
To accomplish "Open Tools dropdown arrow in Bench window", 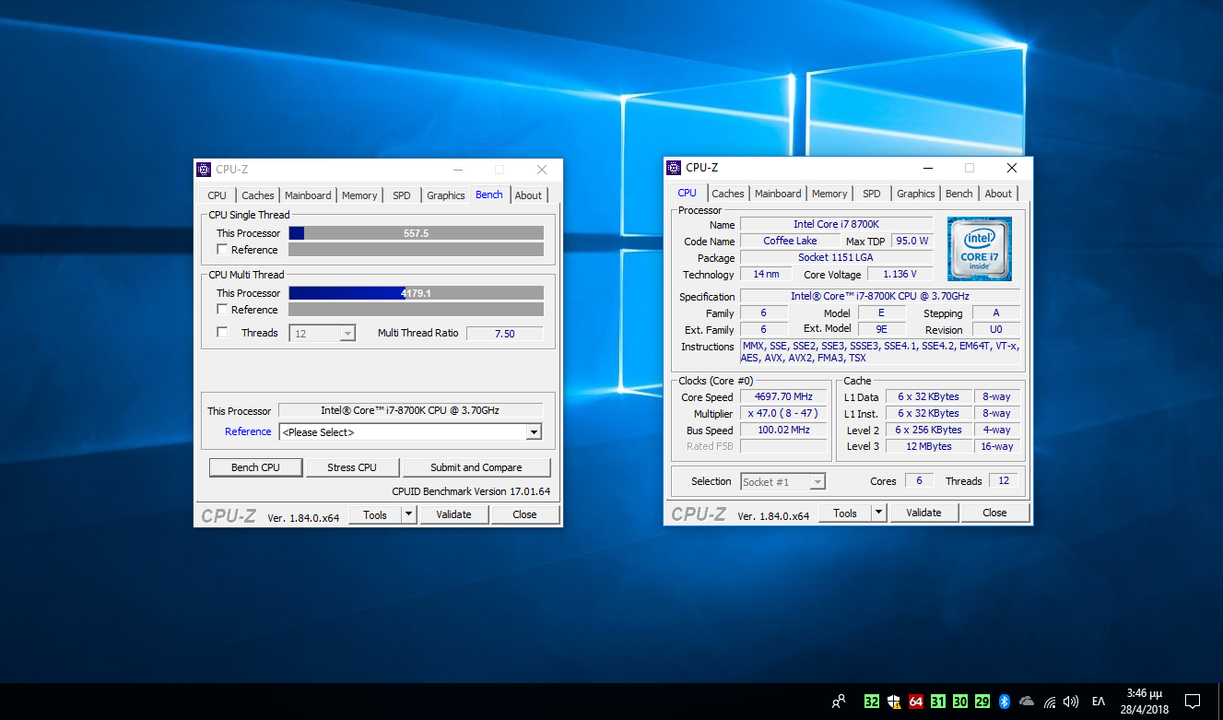I will 408,515.
